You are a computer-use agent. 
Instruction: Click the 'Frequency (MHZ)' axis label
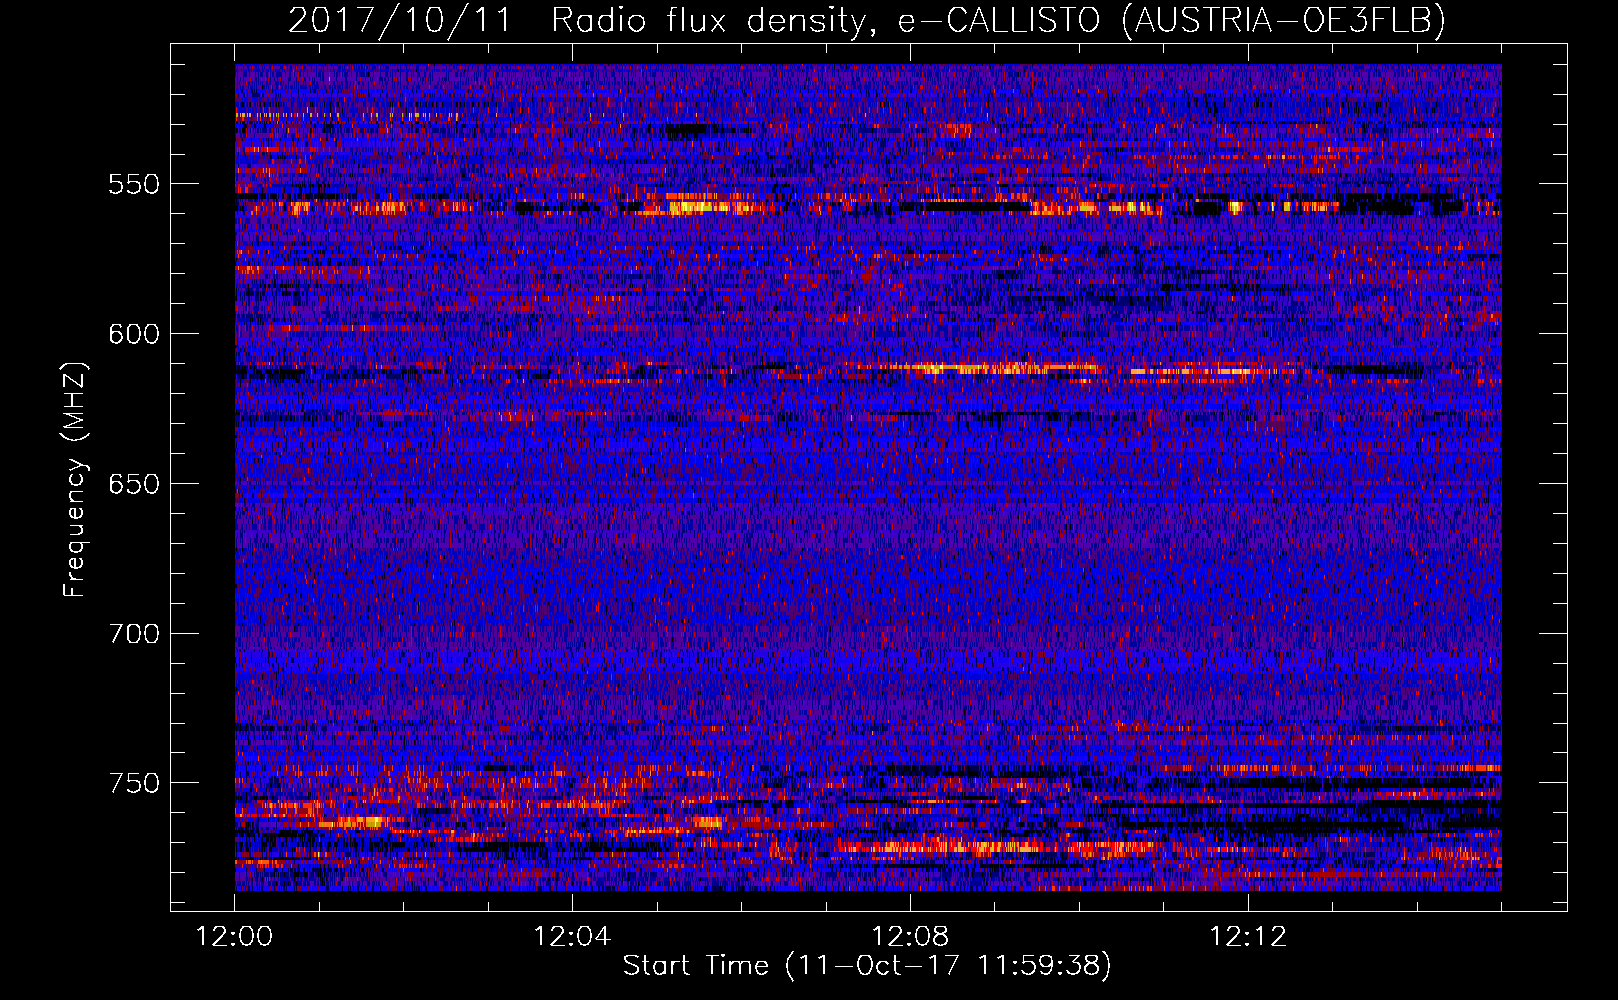[x=75, y=480]
